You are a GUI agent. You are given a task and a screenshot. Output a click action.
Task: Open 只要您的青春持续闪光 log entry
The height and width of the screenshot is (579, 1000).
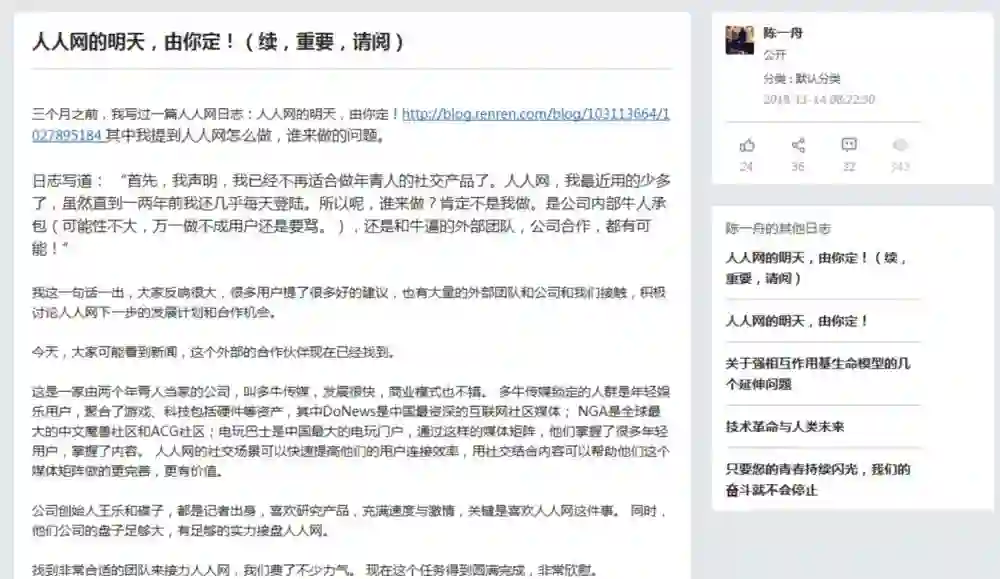point(818,480)
